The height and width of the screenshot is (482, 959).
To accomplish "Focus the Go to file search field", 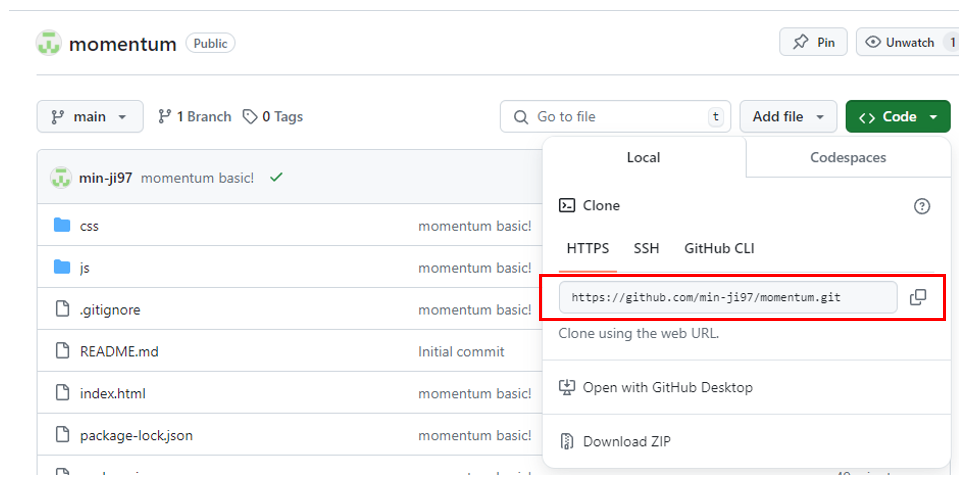I will click(x=615, y=116).
